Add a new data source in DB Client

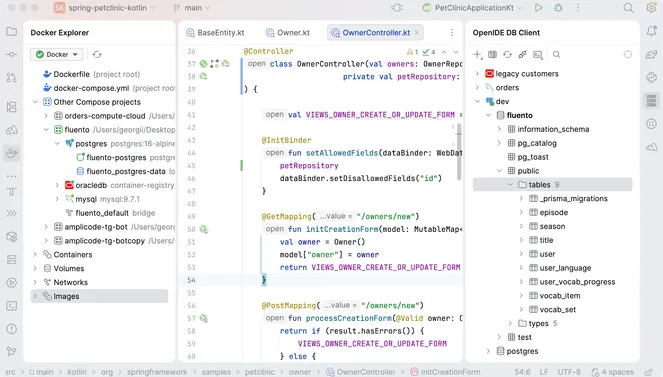477,55
